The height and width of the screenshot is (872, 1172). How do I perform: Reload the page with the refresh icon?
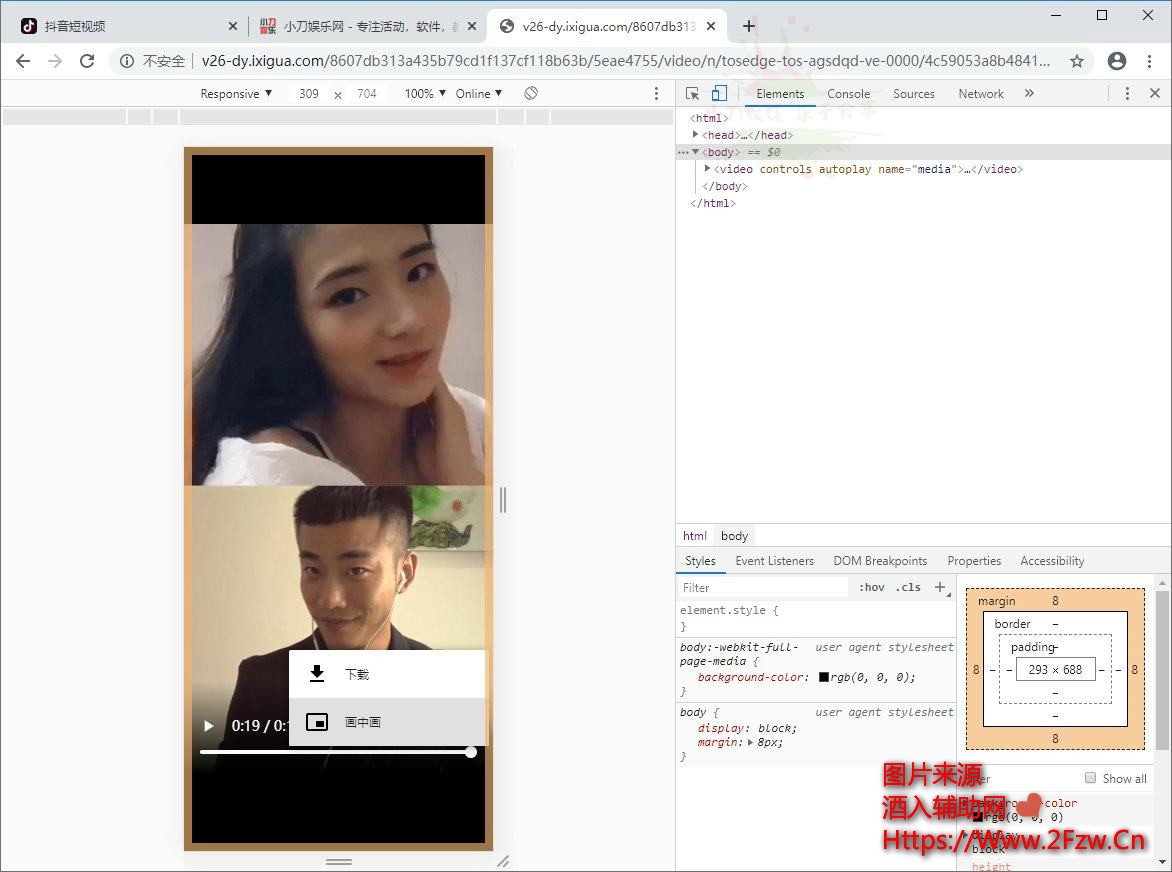coord(87,61)
